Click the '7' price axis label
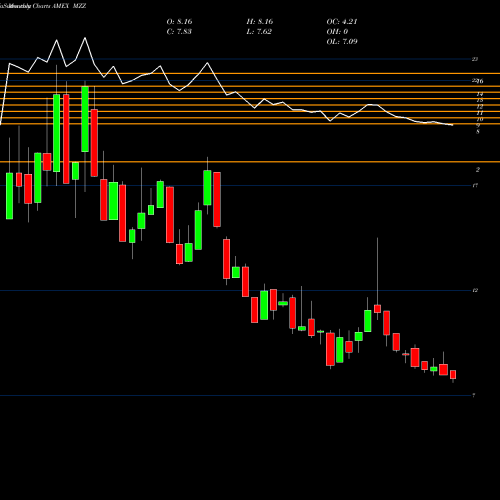Image resolution: width=500 pixels, height=500 pixels. pyautogui.click(x=474, y=396)
